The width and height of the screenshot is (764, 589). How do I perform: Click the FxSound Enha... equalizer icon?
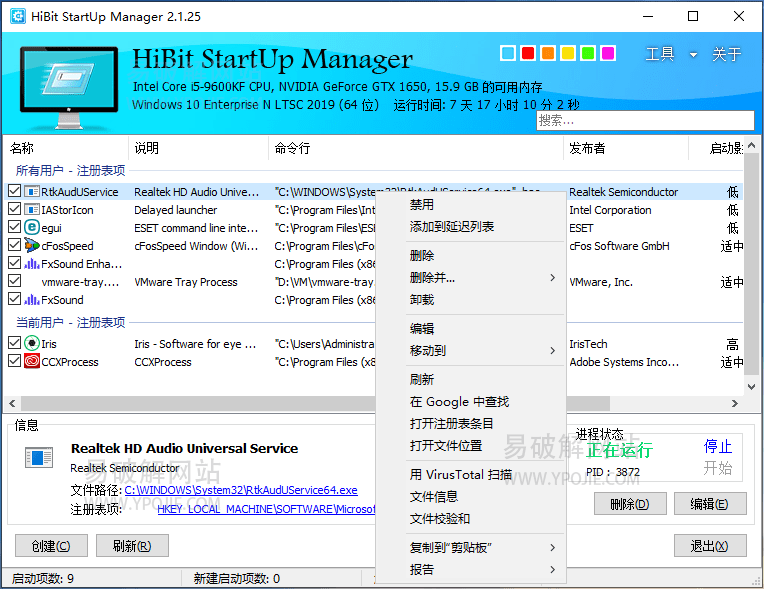[32, 264]
